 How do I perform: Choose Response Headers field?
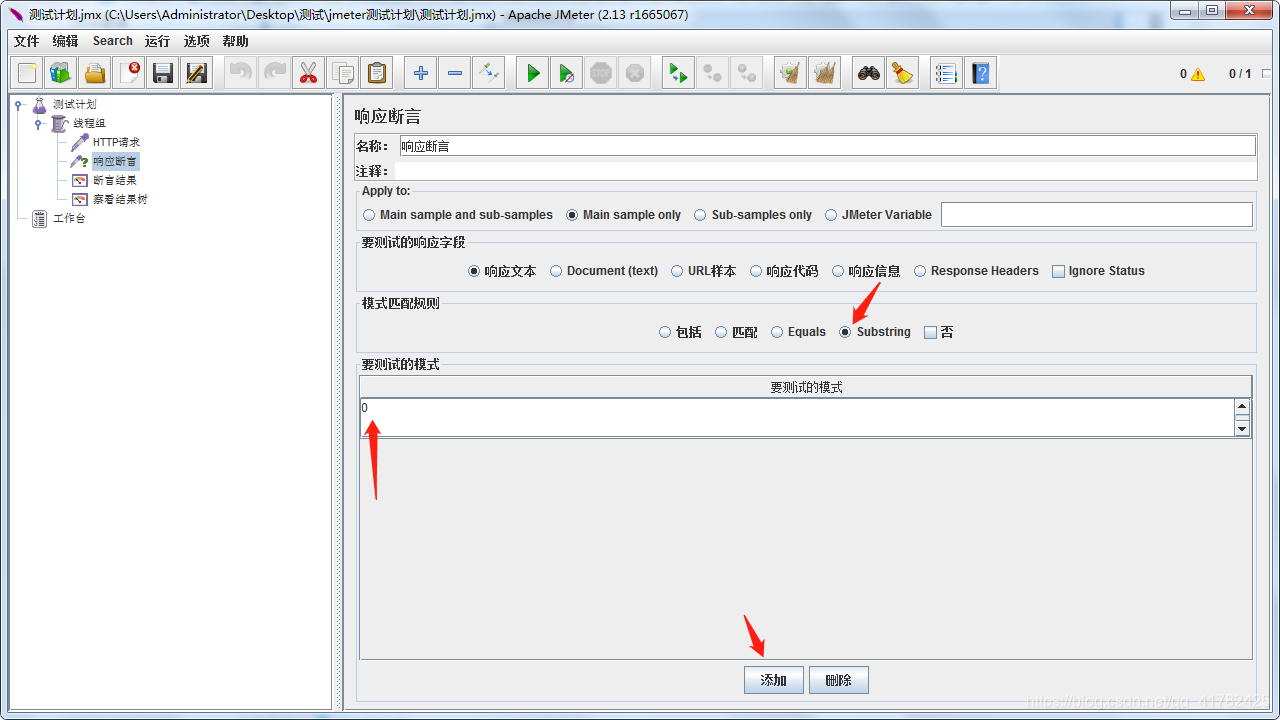pos(976,271)
